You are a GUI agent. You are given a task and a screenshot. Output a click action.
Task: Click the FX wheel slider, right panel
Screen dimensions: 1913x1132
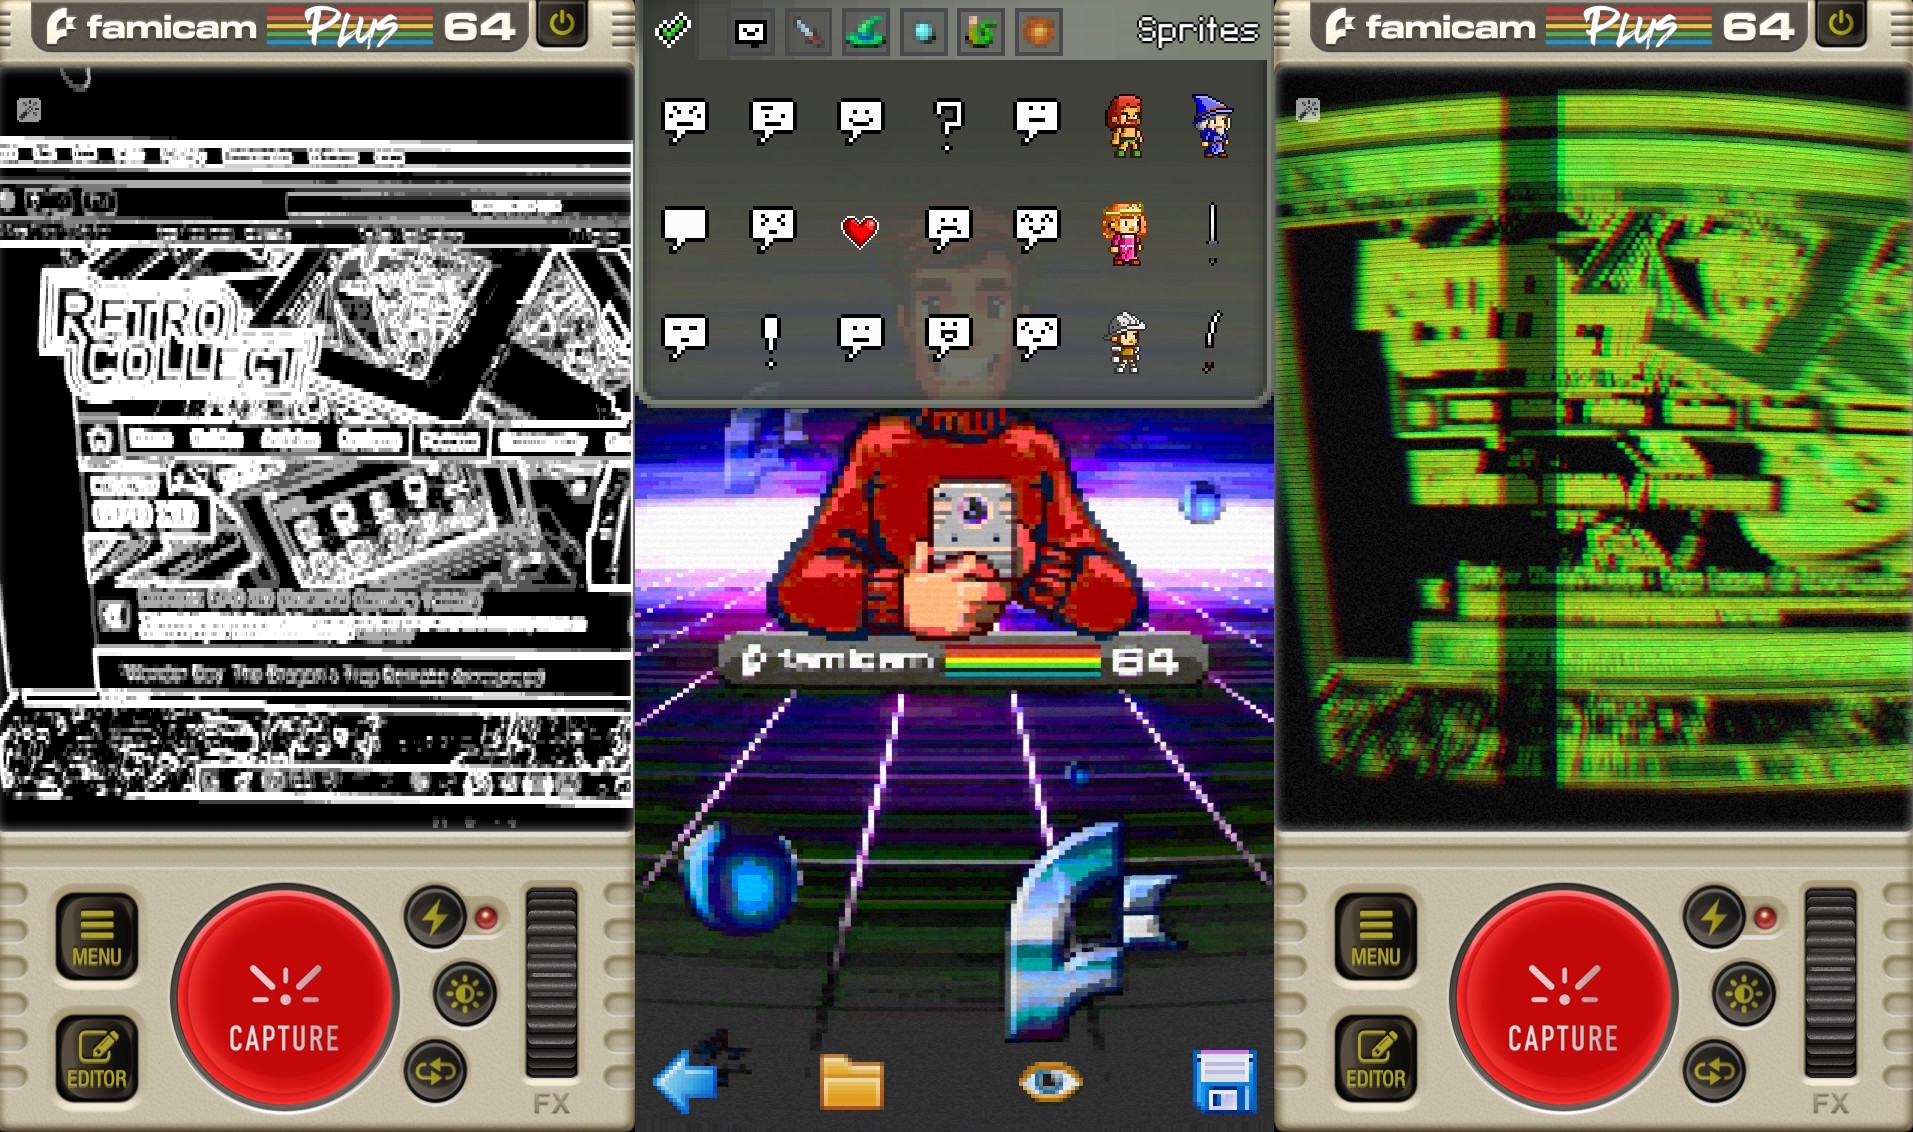pyautogui.click(x=1831, y=983)
